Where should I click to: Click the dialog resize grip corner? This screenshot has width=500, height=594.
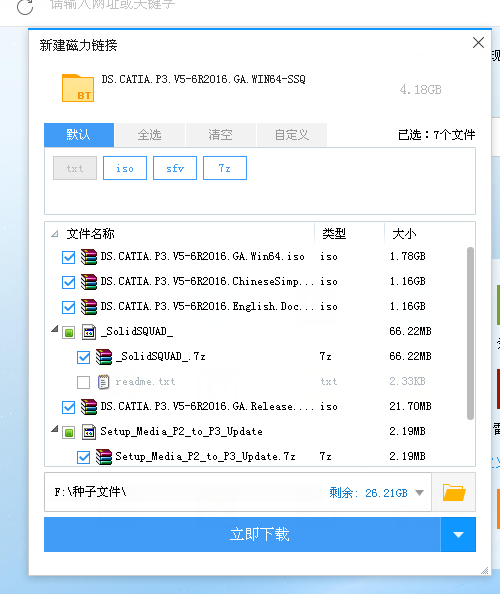click(x=484, y=570)
